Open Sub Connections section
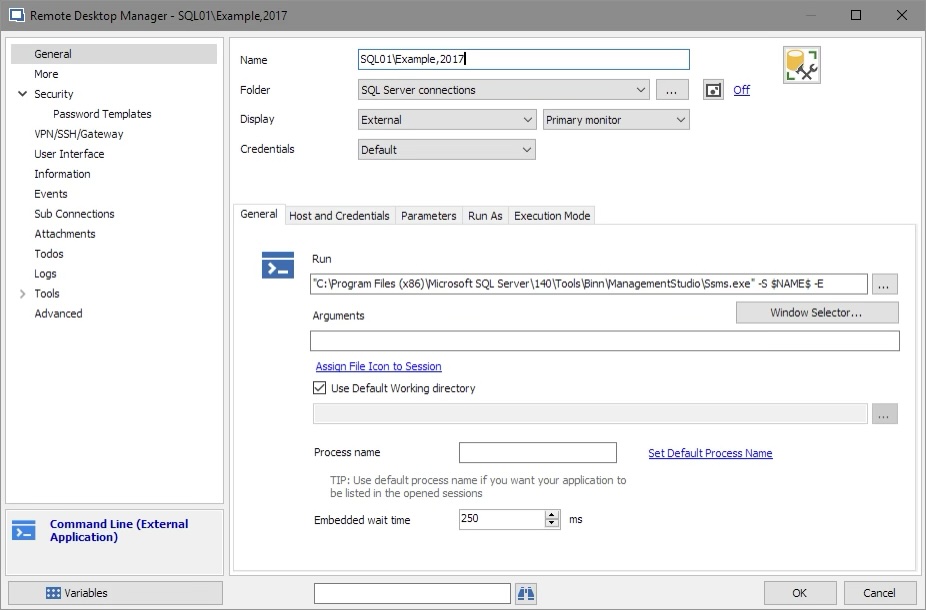The image size is (926, 610). [x=74, y=214]
